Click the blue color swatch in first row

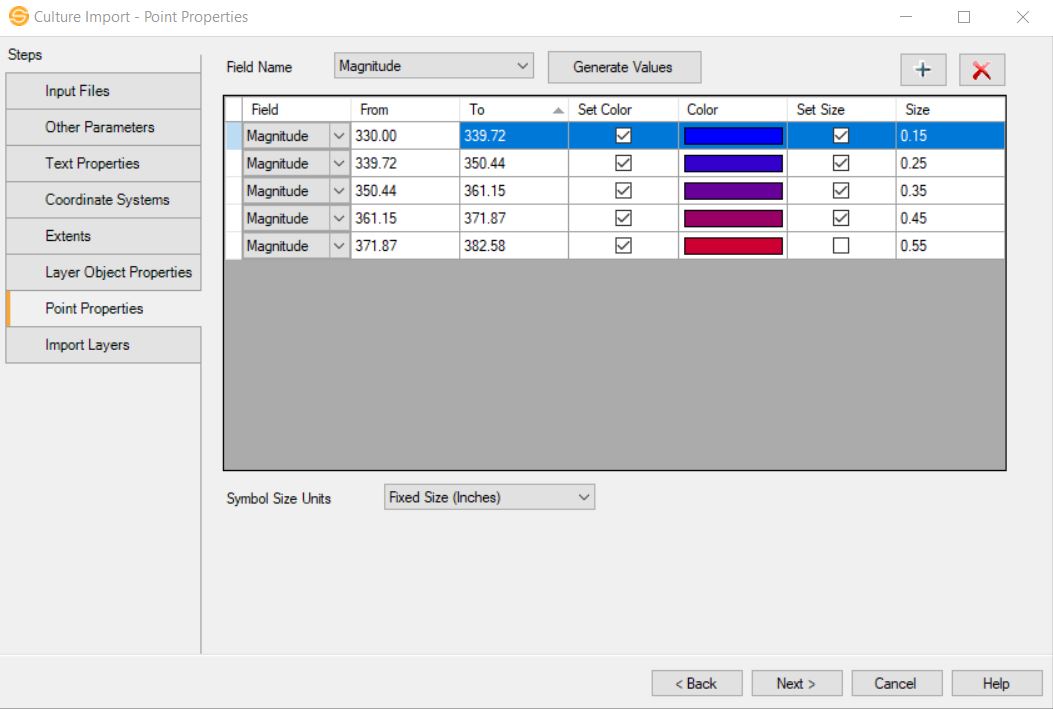732,136
